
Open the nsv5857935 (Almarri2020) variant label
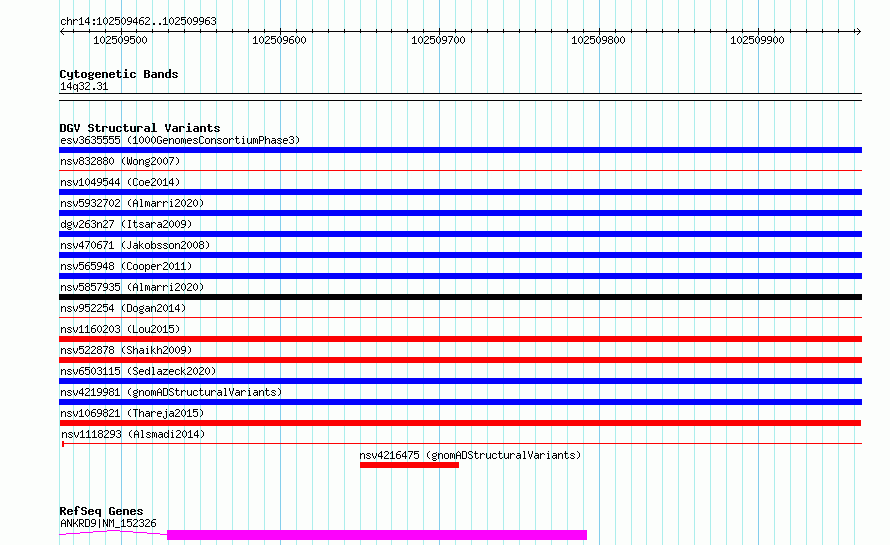(x=132, y=287)
